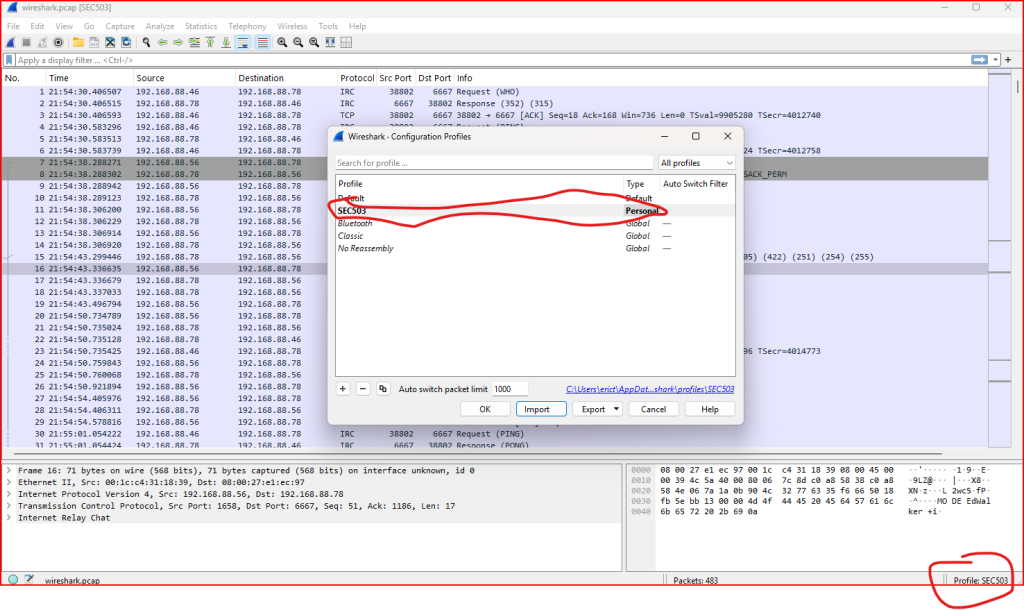Sort packet list by Time column header
This screenshot has height=610, width=1024.
[89, 78]
